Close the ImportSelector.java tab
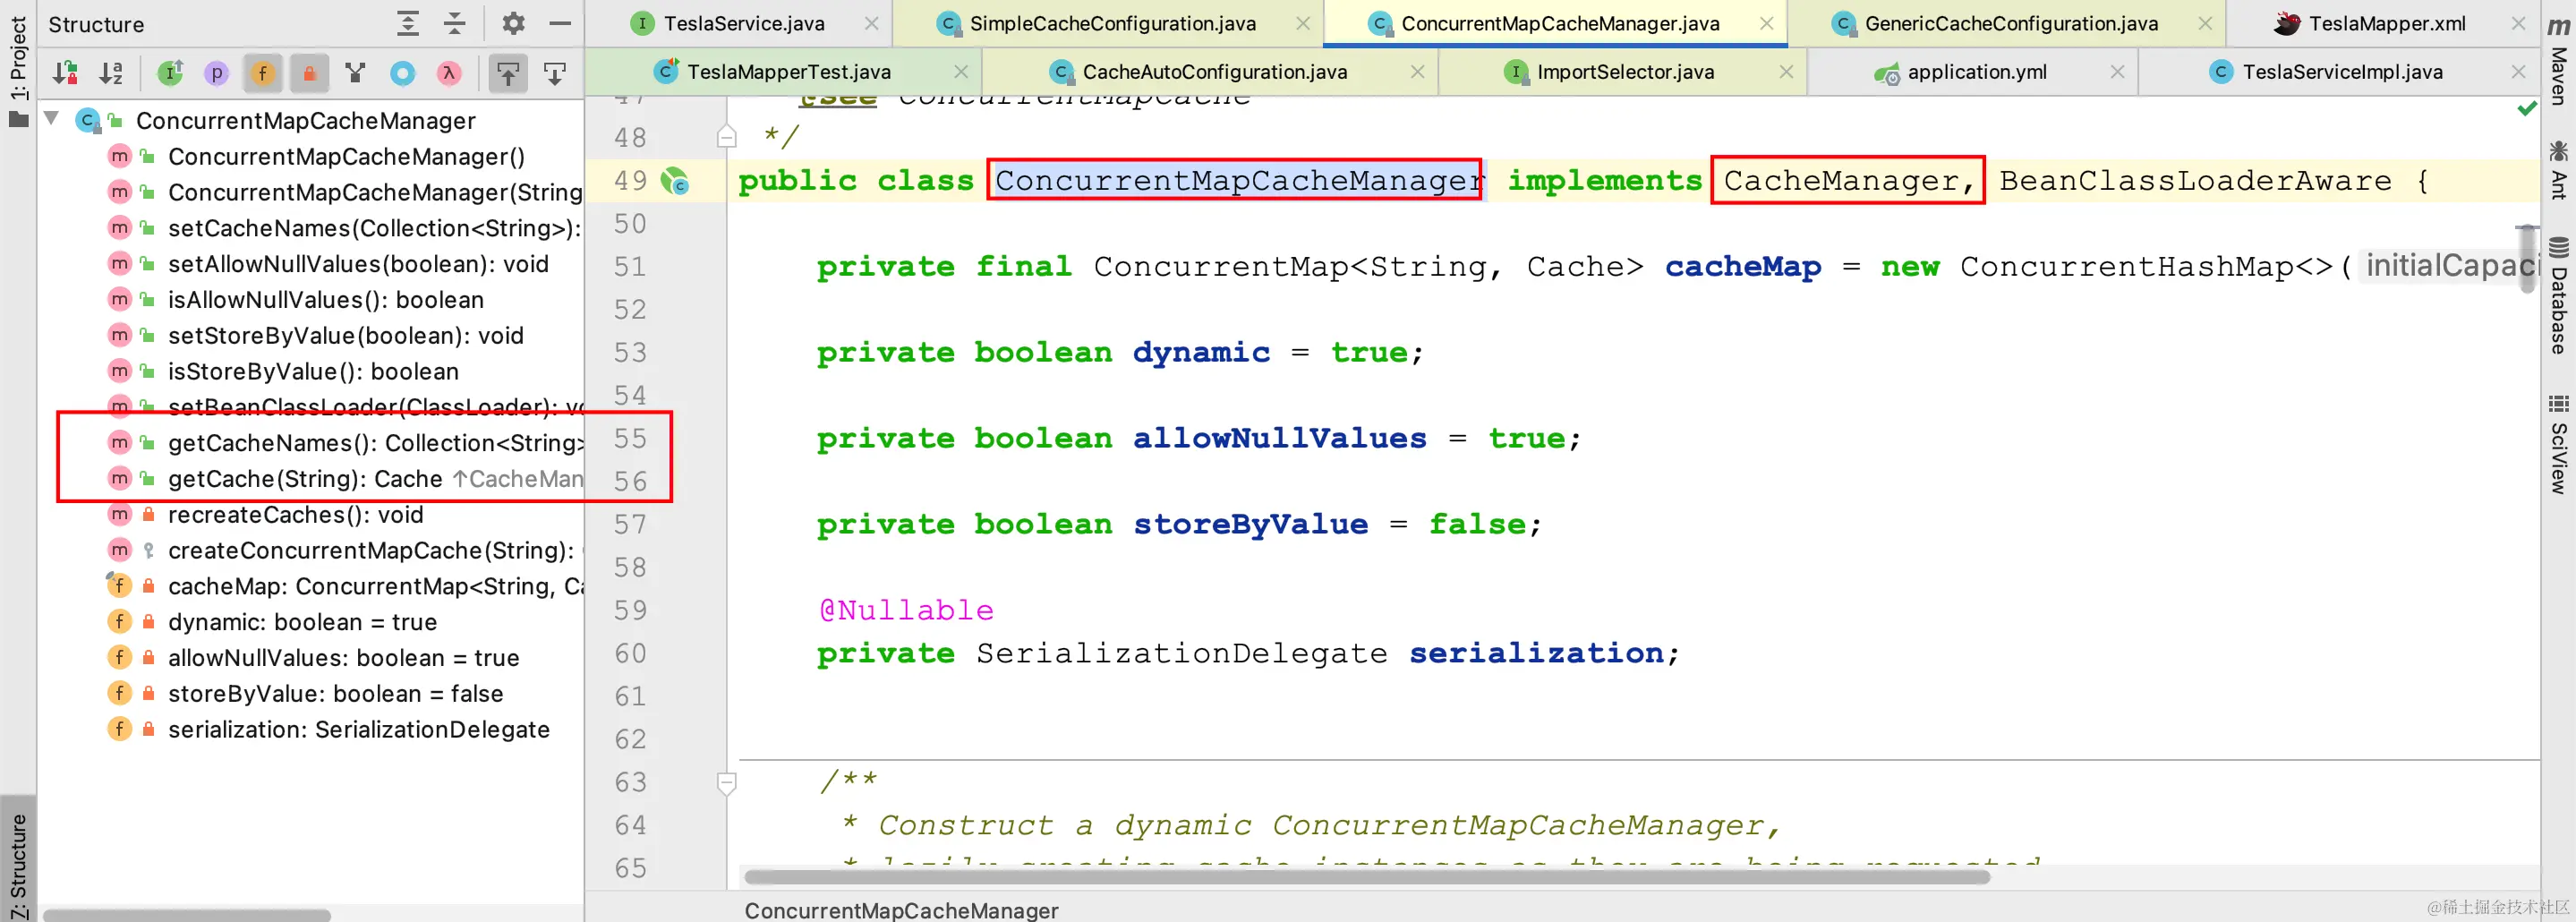The height and width of the screenshot is (922, 2576). (1786, 72)
